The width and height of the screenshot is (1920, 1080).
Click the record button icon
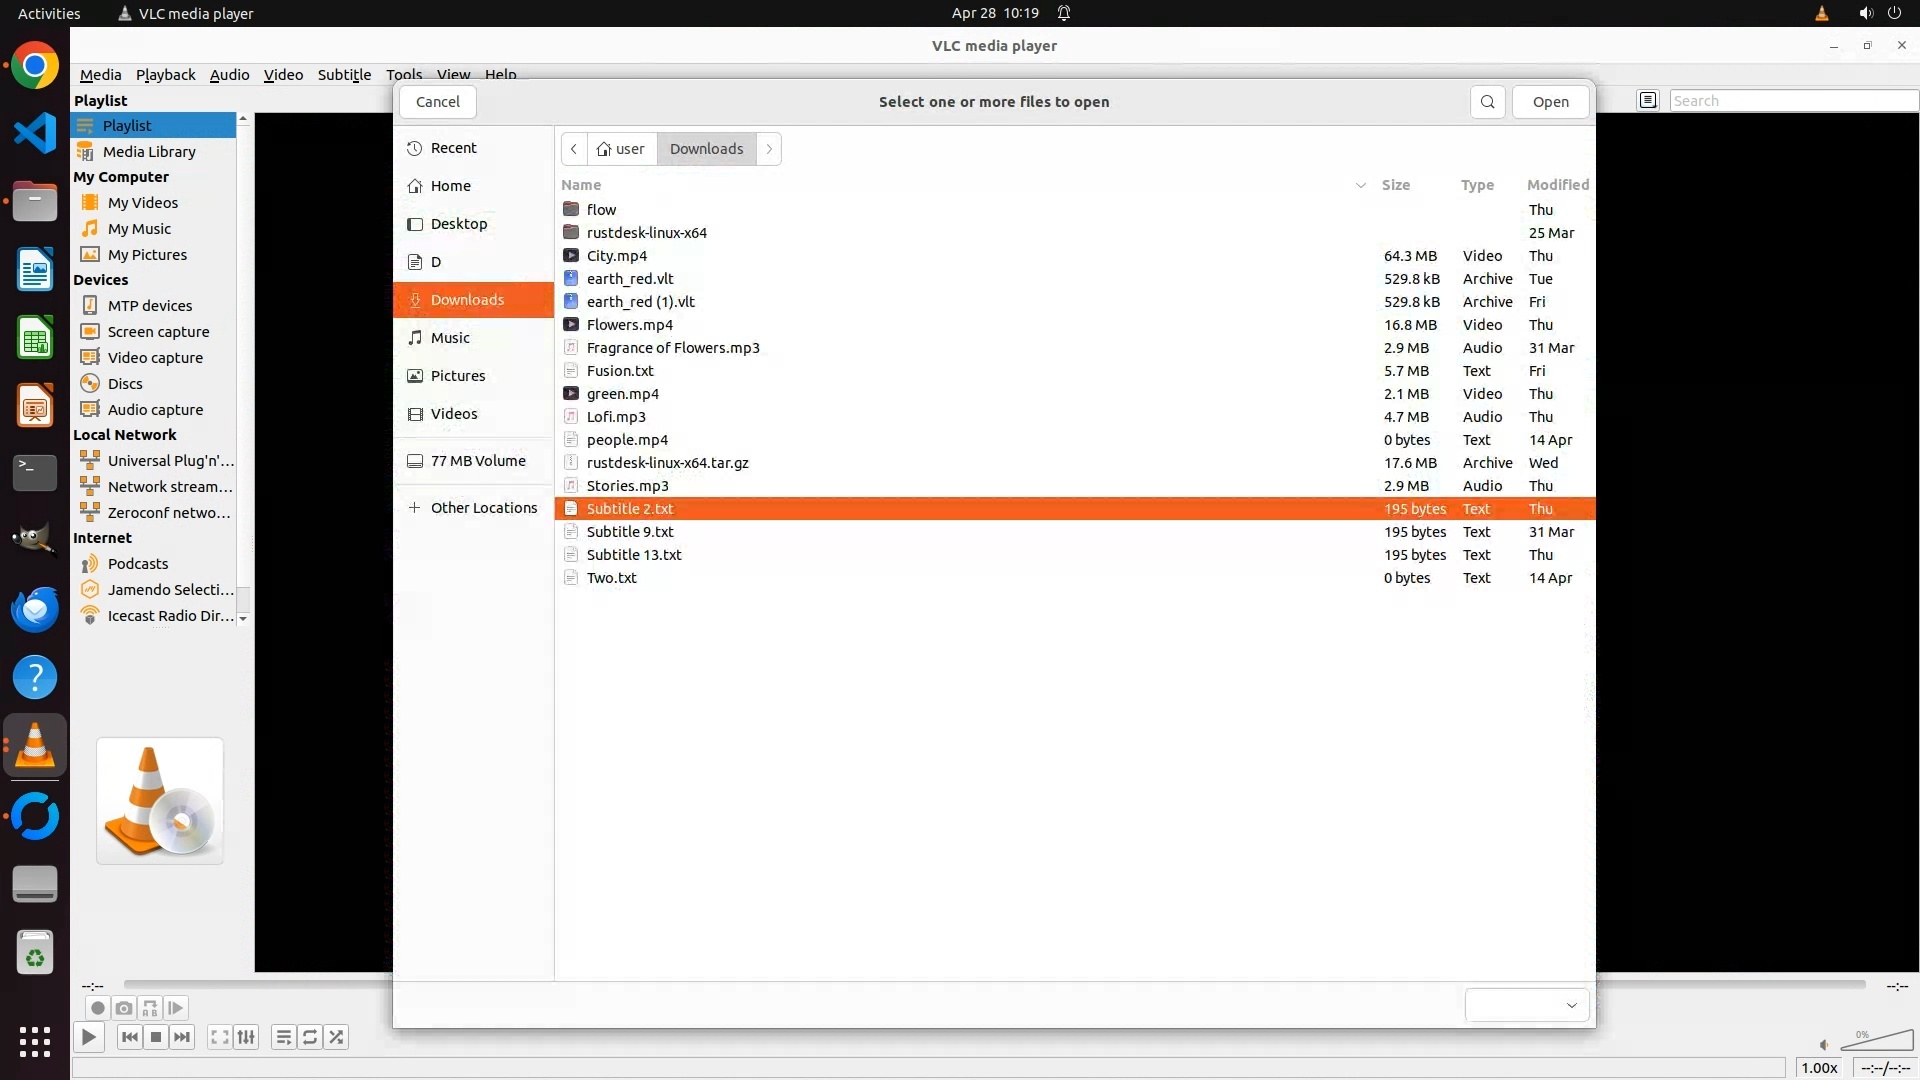tap(97, 1008)
